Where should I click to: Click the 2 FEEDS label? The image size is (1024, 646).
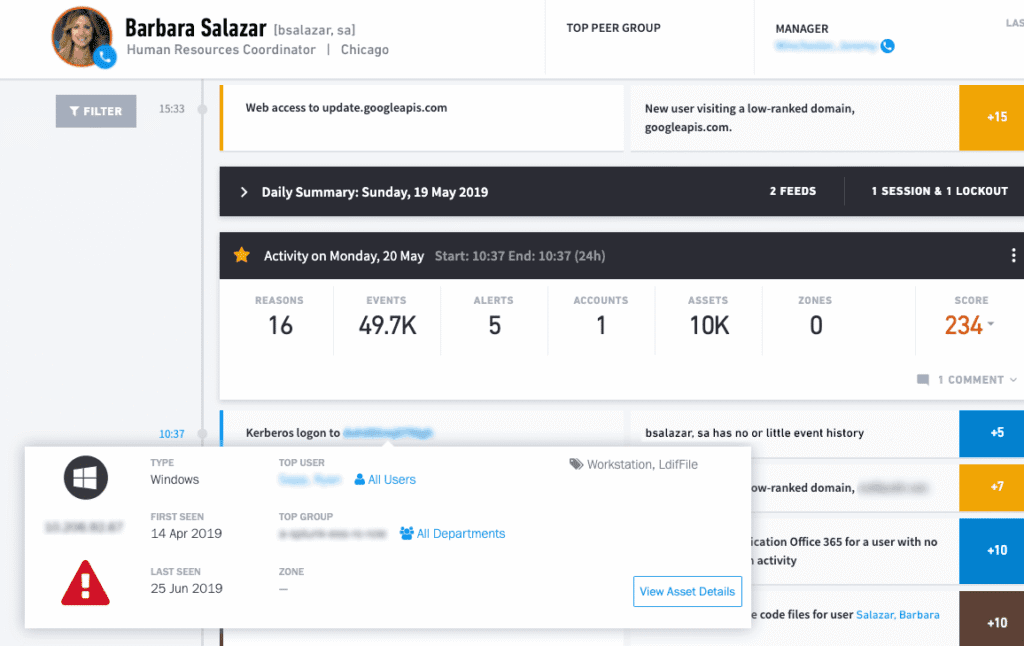pos(792,191)
